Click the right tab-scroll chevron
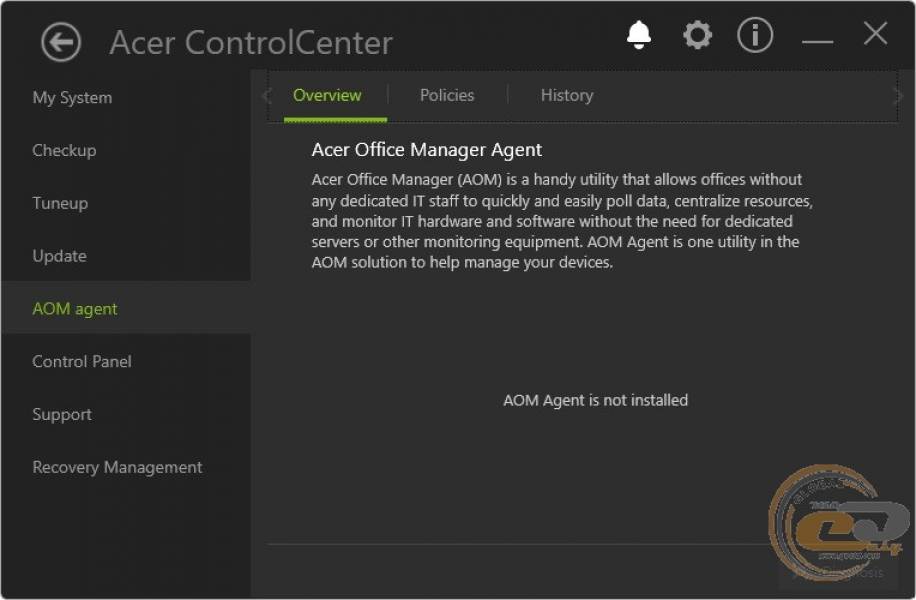The height and width of the screenshot is (600, 916). pos(898,96)
